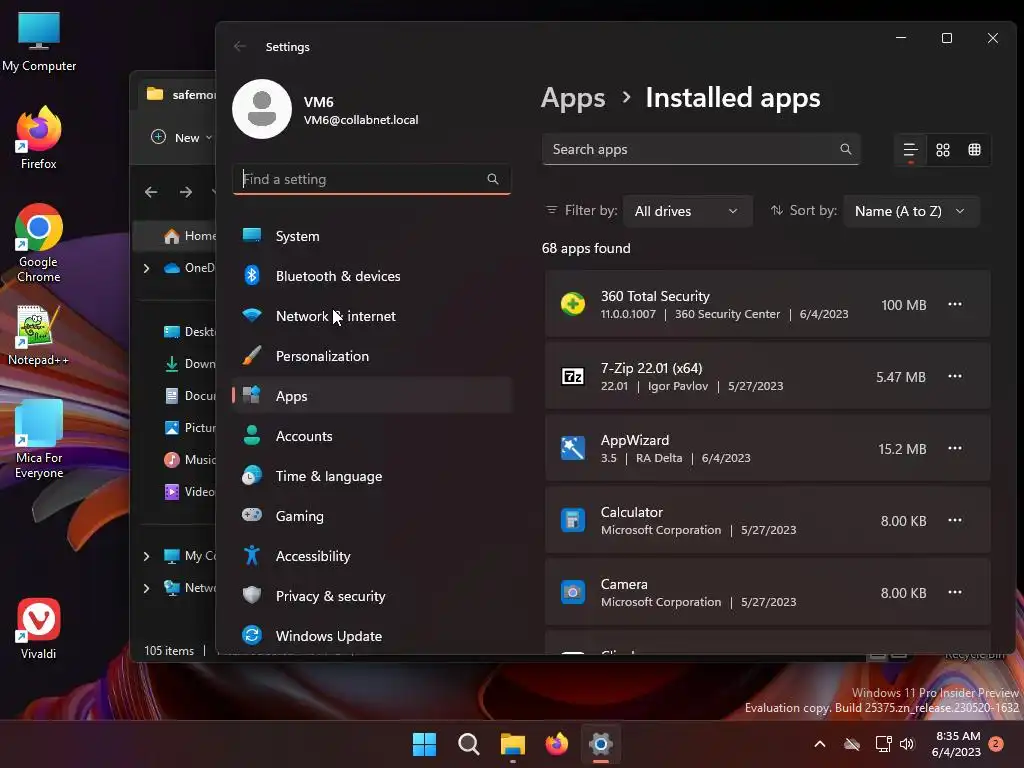Click the safemon tab in File Explorer

pos(178,95)
